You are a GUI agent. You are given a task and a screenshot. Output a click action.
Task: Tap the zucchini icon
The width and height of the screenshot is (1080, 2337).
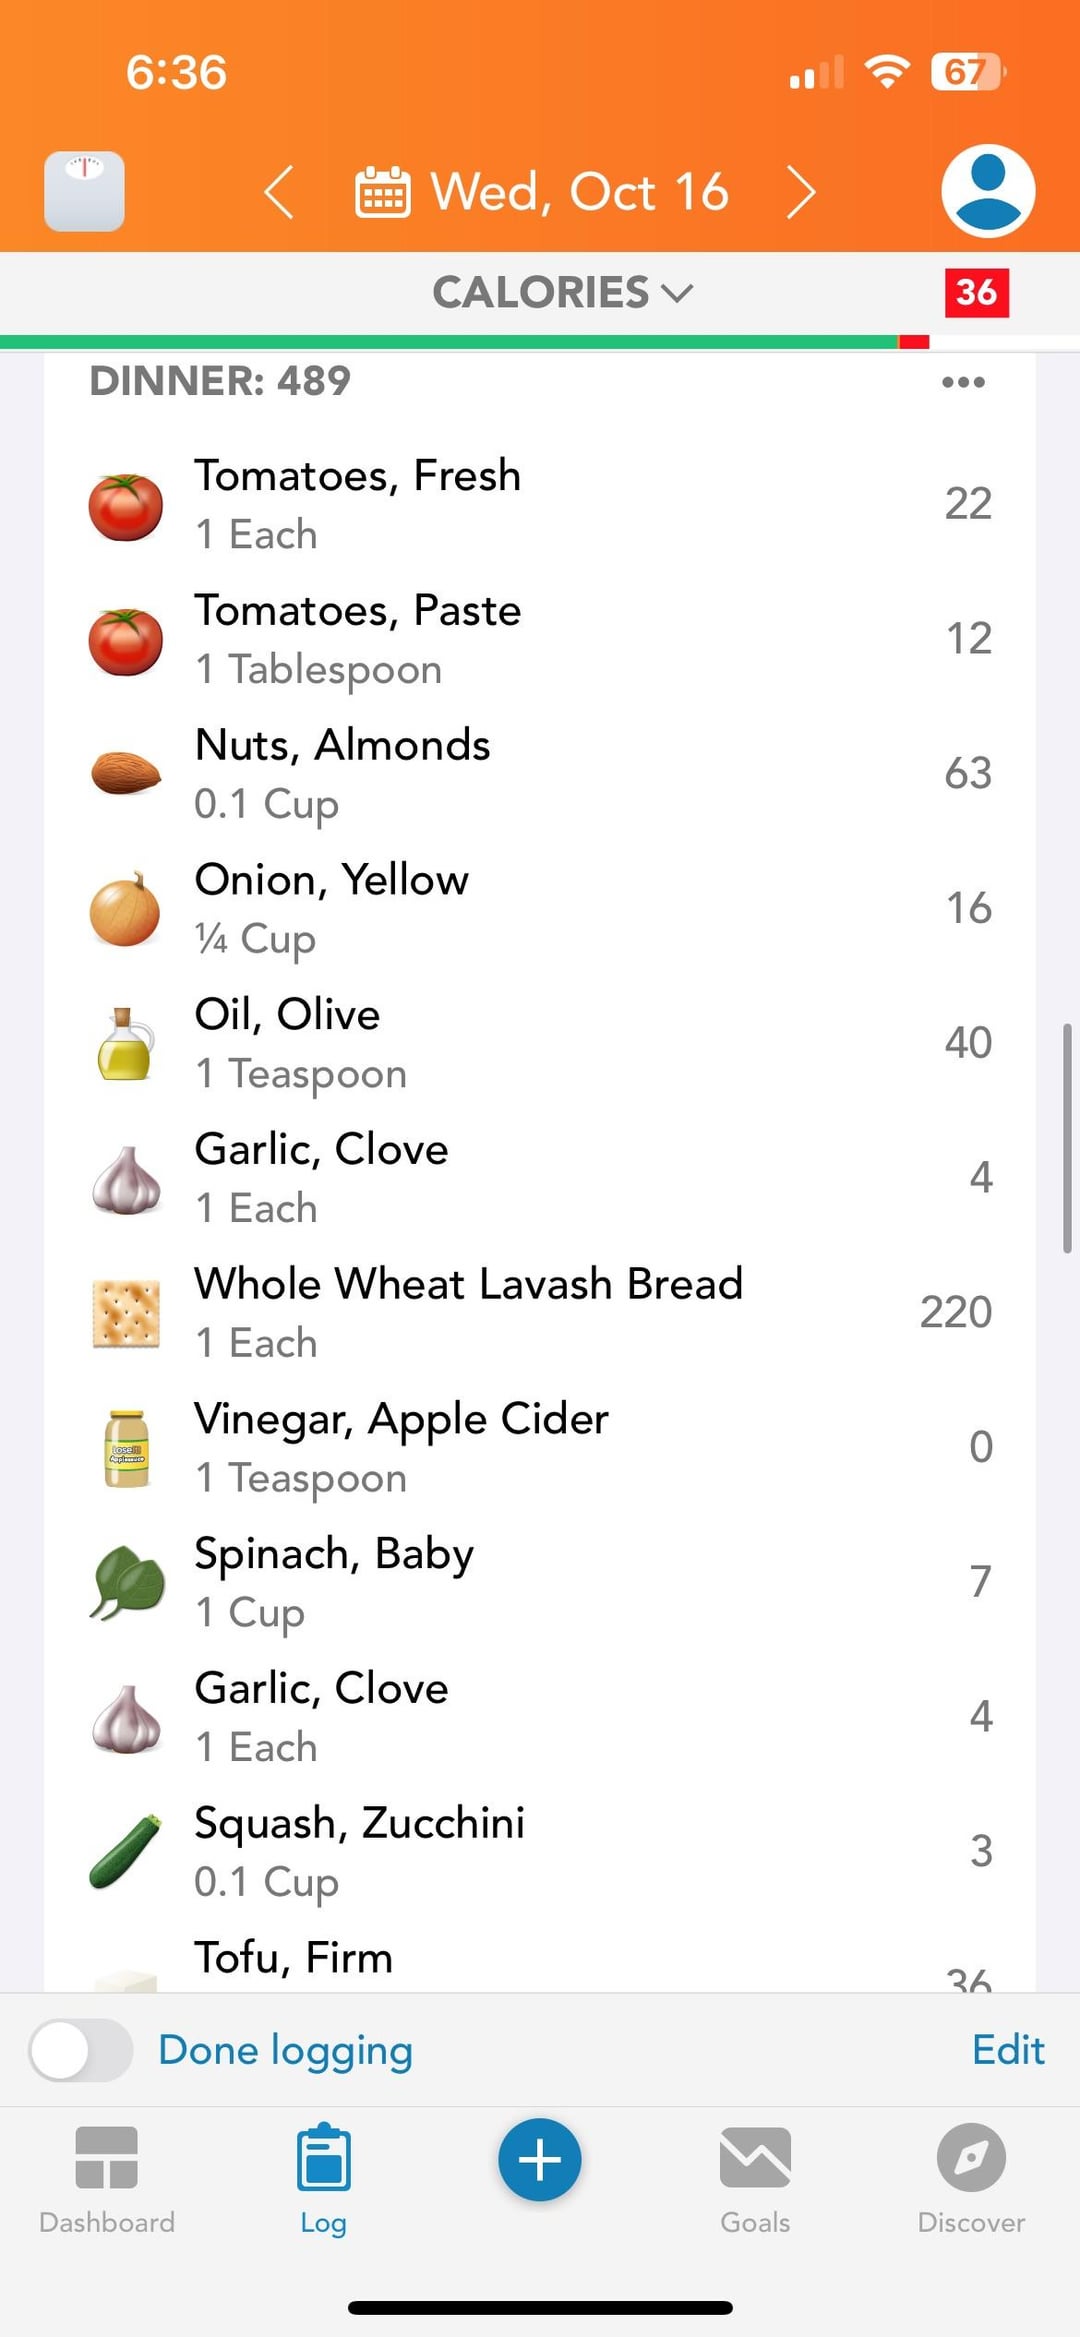[x=126, y=1852]
